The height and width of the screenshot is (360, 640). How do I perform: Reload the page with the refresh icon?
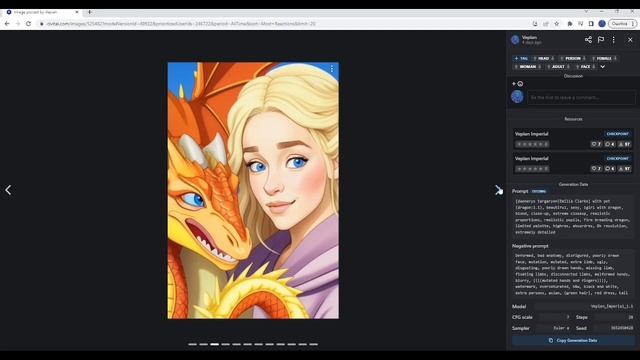pyautogui.click(x=28, y=24)
